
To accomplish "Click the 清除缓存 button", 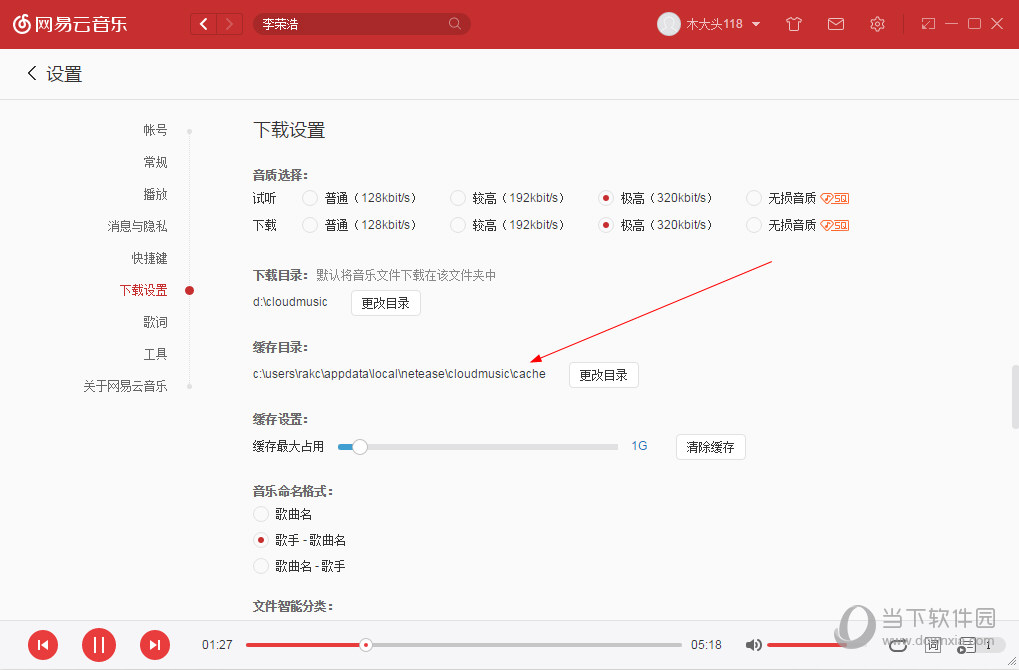I will pos(710,447).
